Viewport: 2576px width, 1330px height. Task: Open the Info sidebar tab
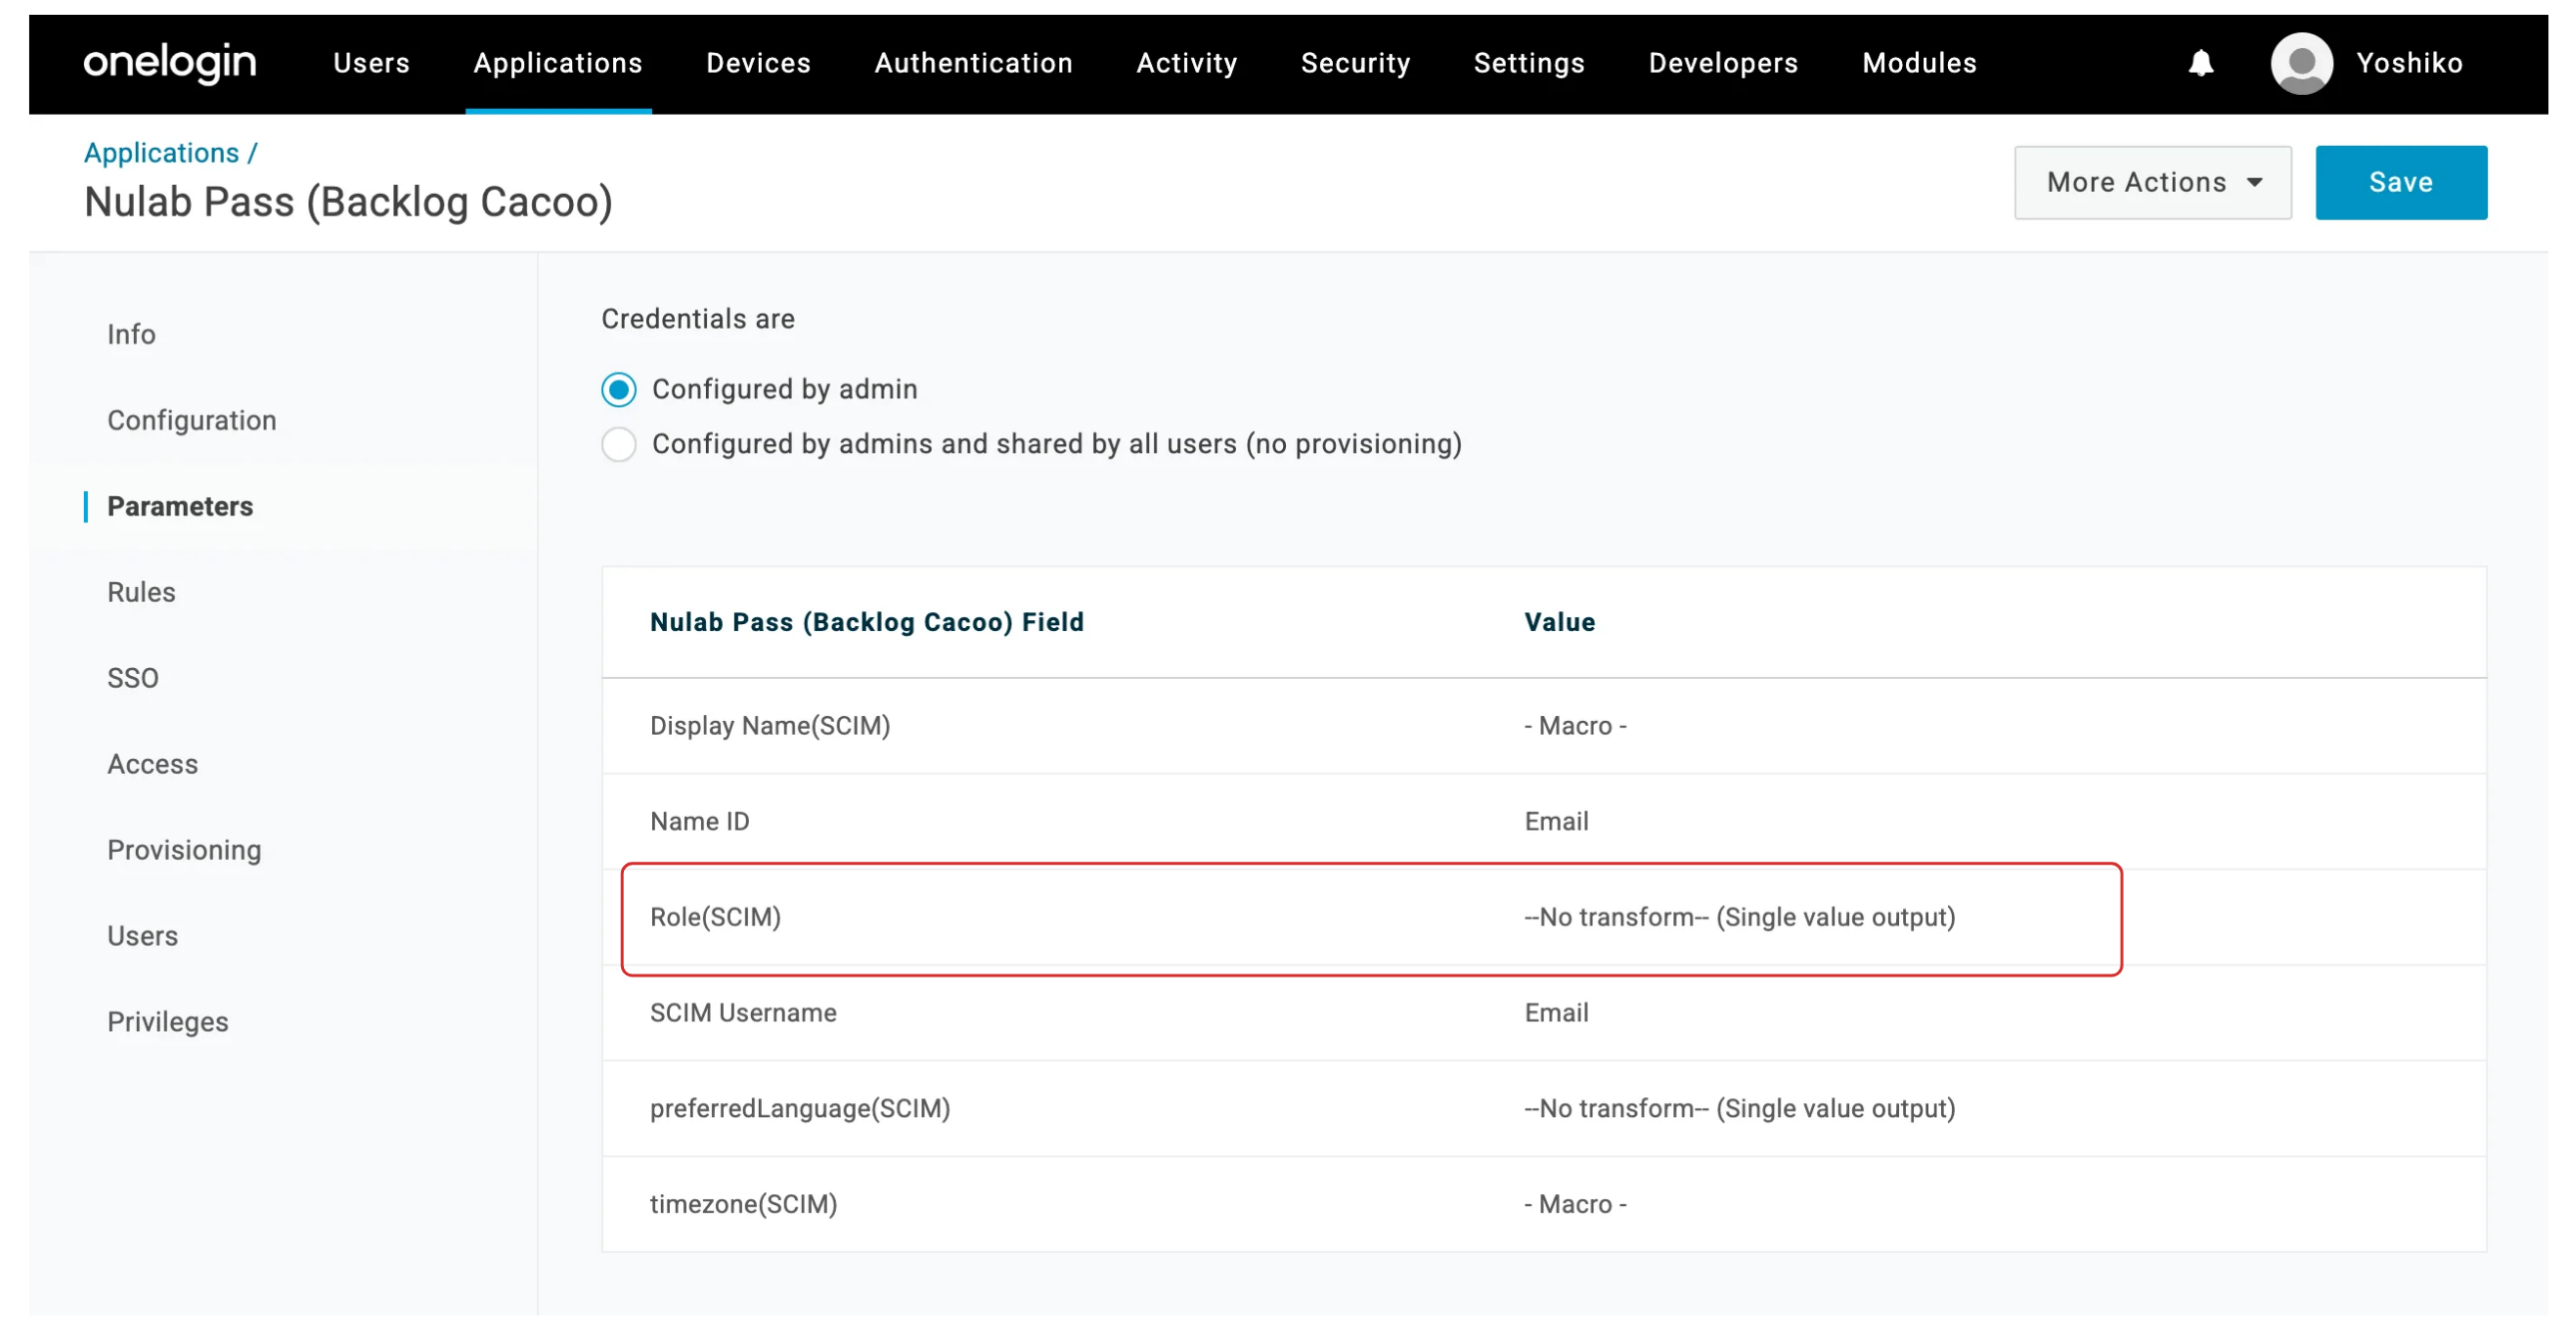pos(131,334)
